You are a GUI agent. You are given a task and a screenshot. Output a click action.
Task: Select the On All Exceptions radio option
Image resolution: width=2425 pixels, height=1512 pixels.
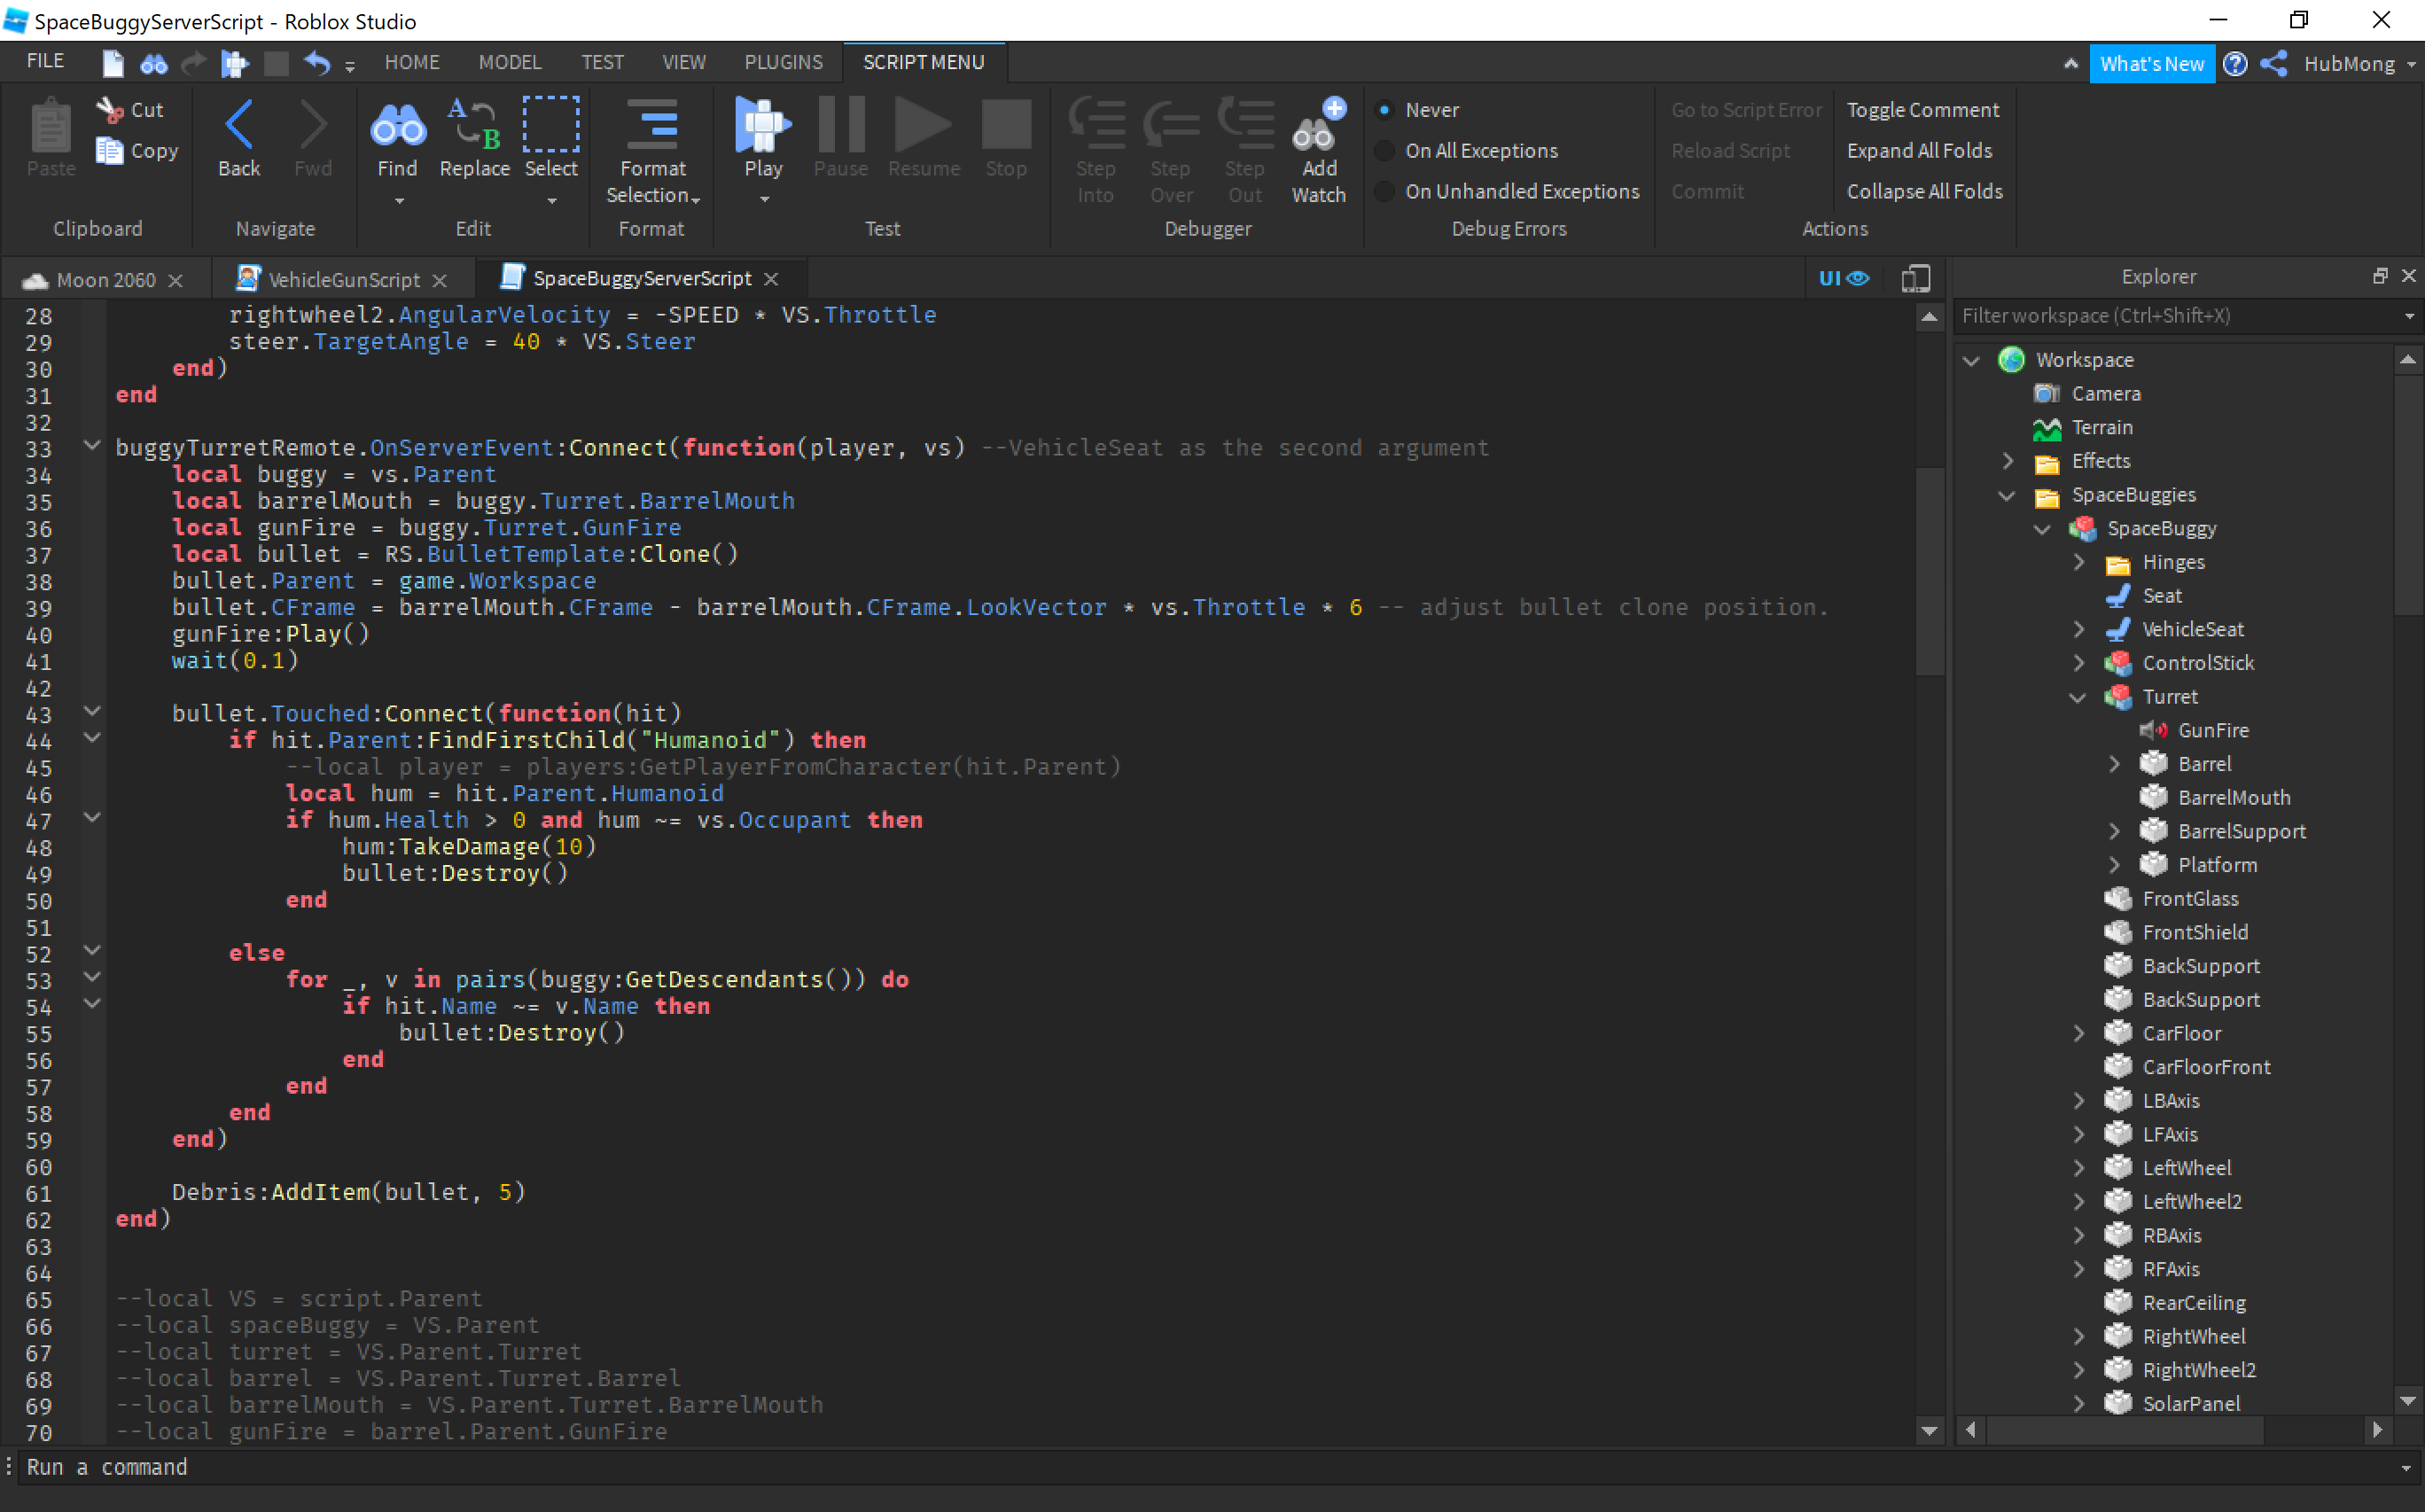[1385, 151]
